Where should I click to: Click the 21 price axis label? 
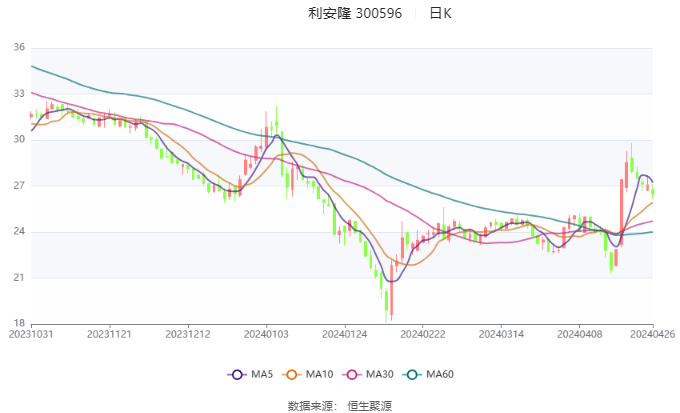pos(19,277)
